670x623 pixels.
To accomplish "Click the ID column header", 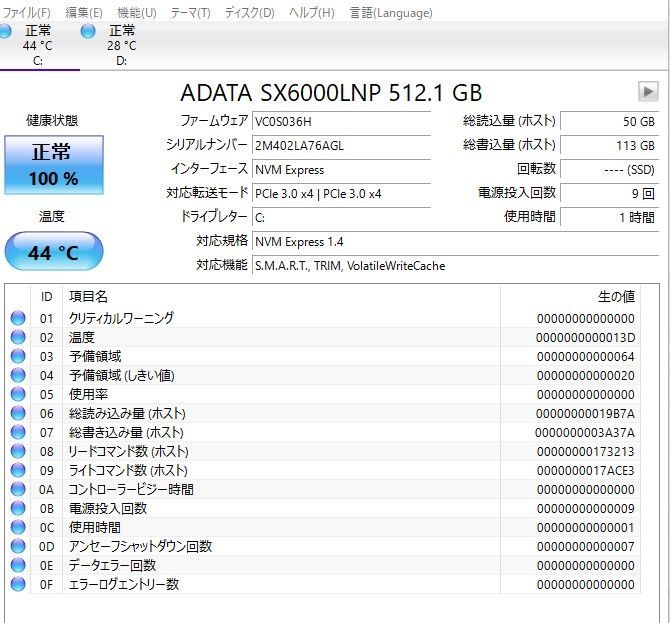I will click(x=47, y=296).
